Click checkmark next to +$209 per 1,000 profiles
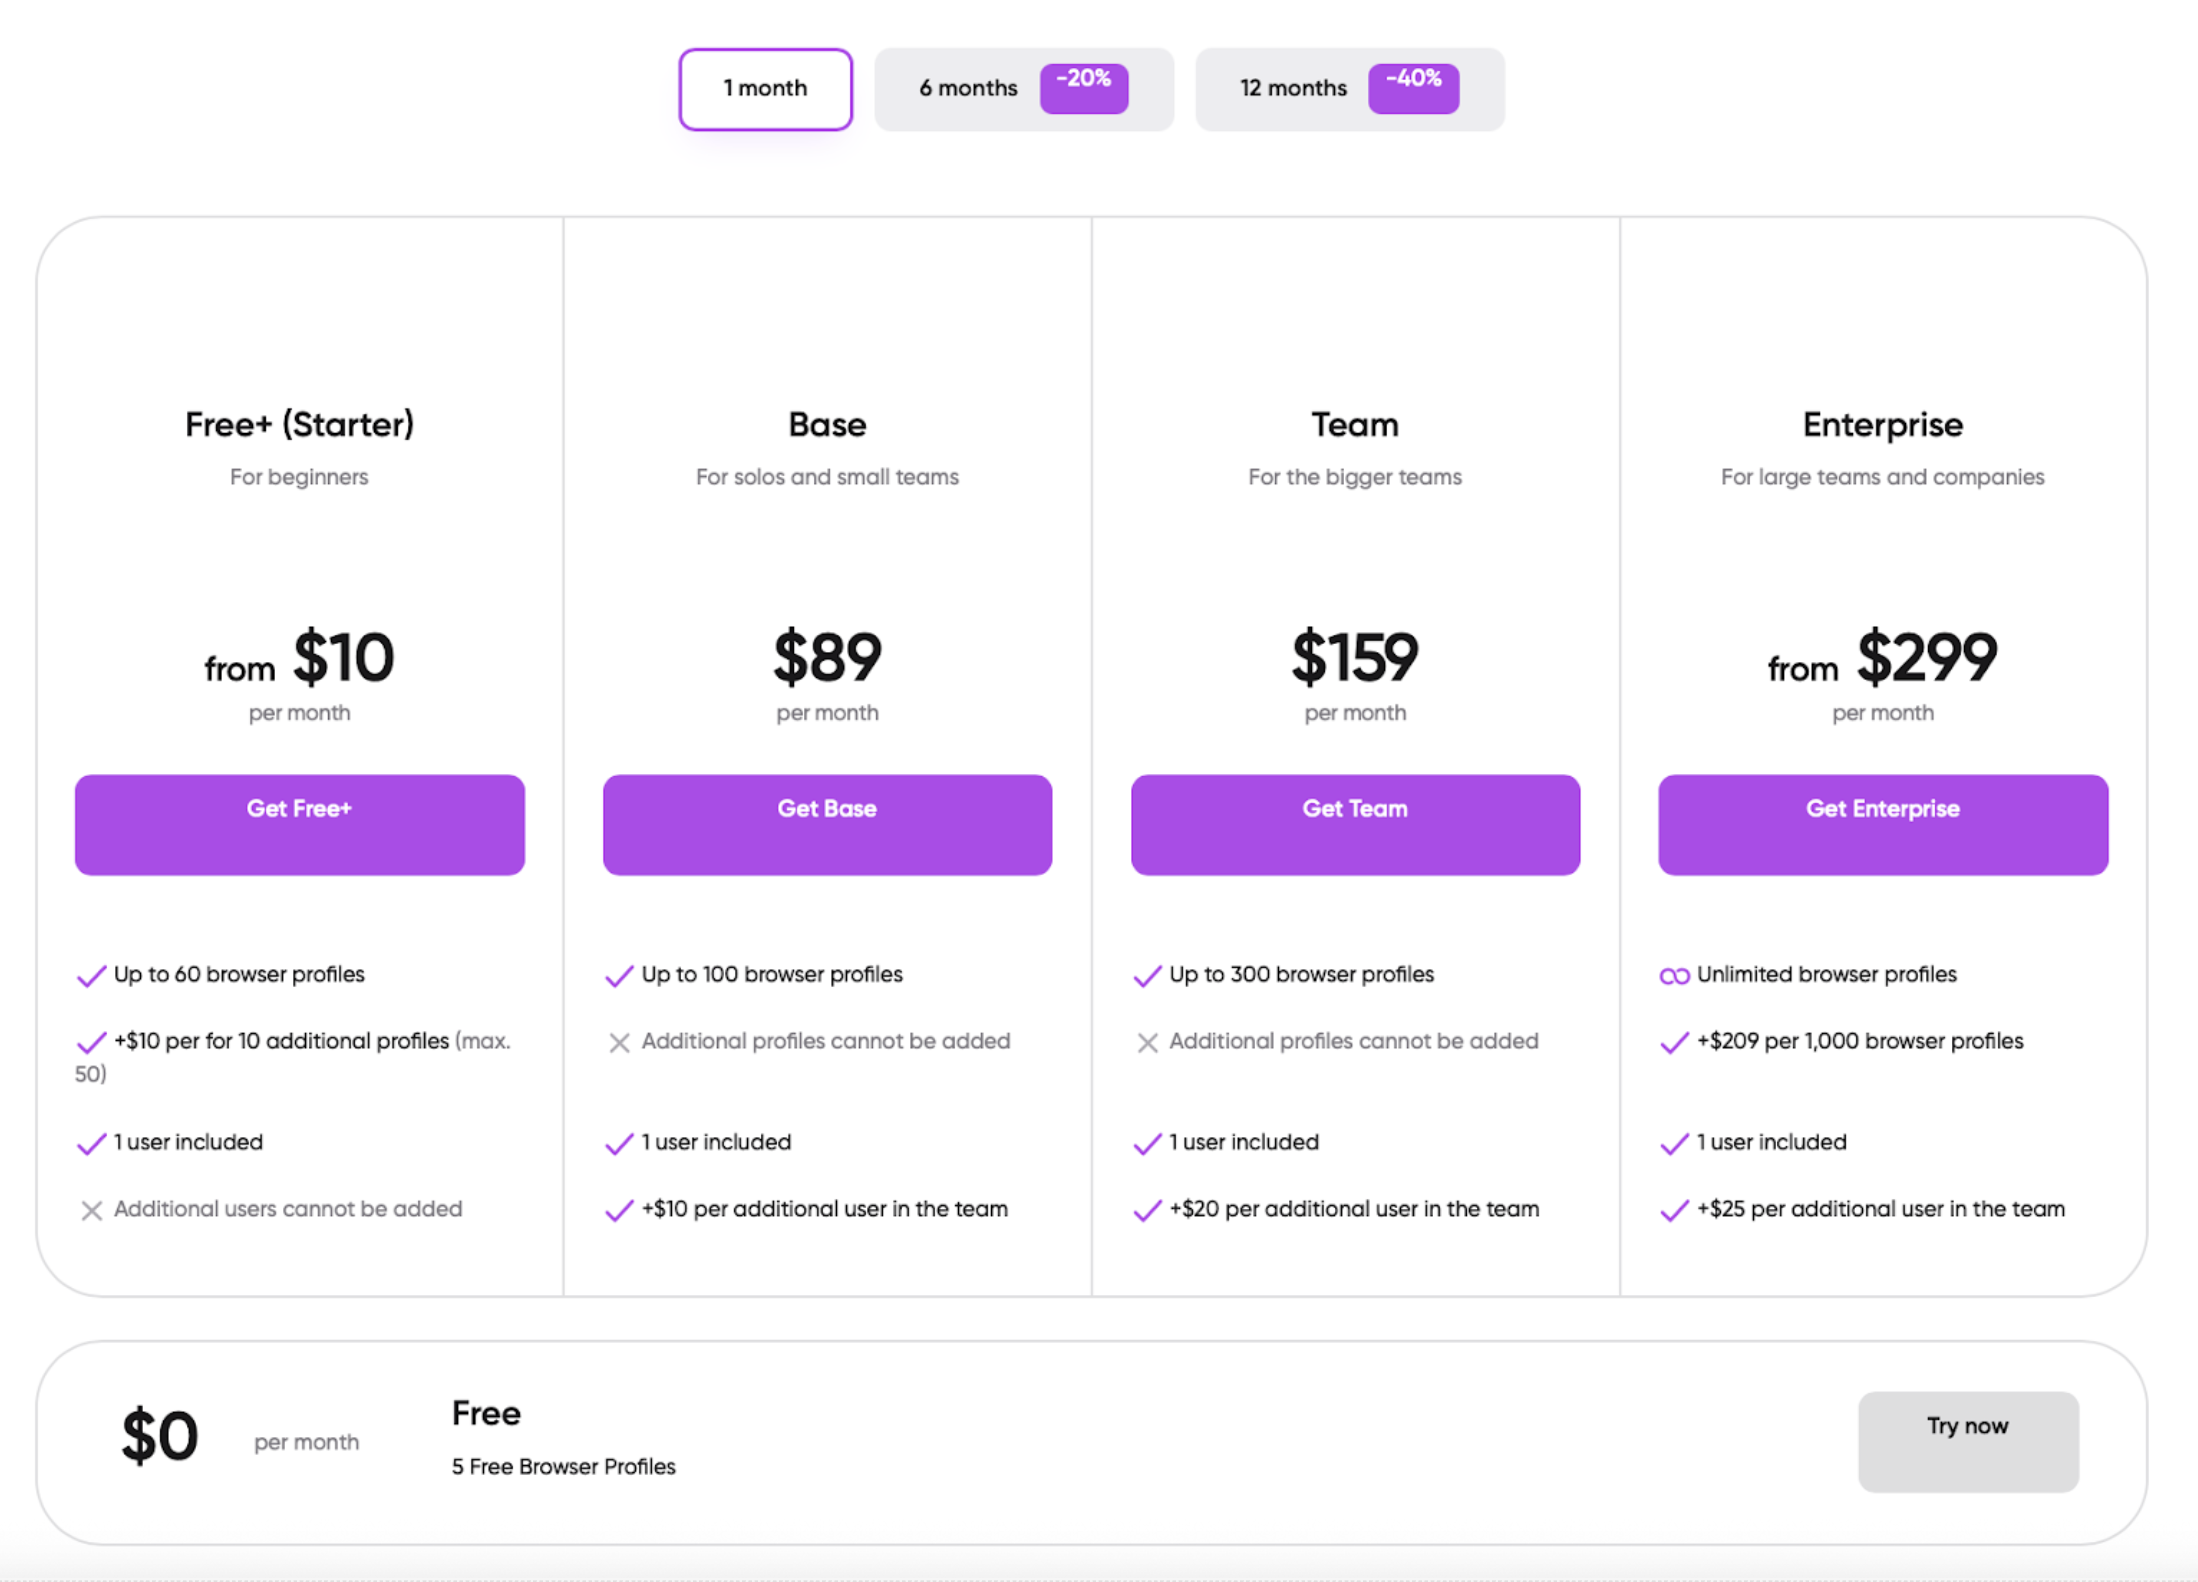 (x=1674, y=1043)
